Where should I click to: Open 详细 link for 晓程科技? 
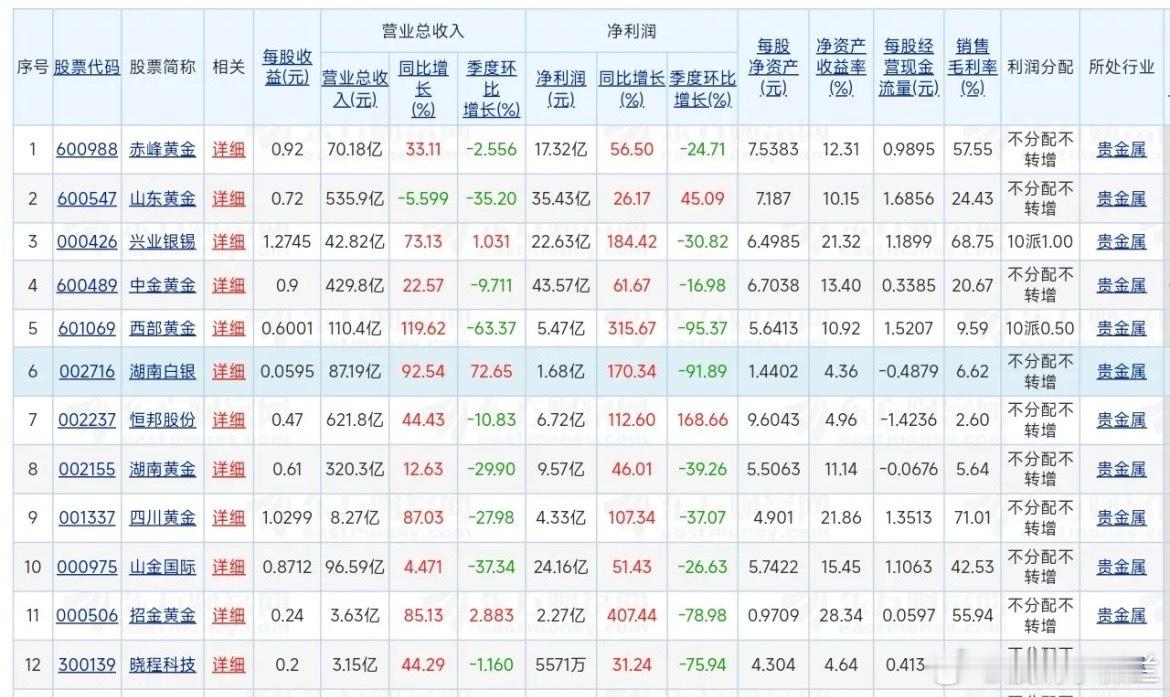(x=228, y=665)
